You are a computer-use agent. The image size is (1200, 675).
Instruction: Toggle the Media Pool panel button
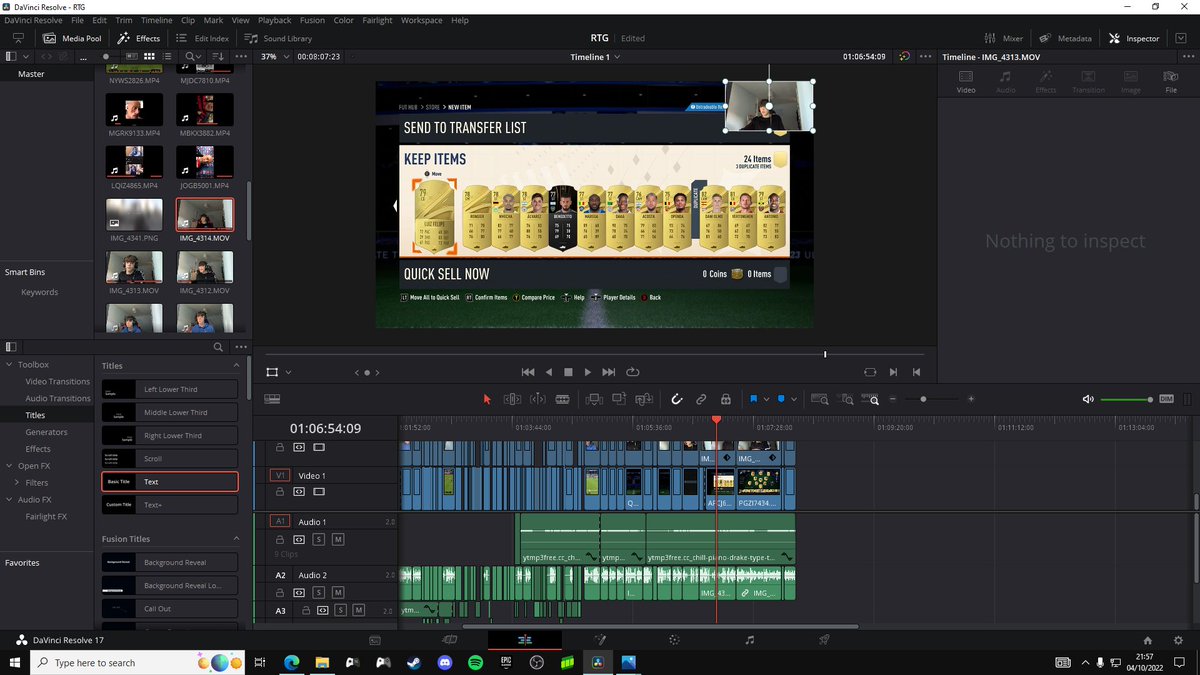pos(73,38)
